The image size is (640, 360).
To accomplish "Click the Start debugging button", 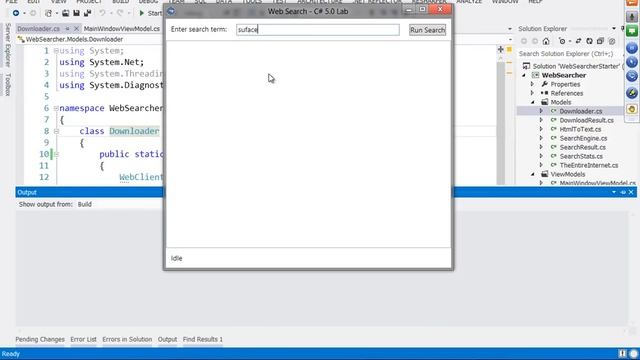I will (150, 13).
